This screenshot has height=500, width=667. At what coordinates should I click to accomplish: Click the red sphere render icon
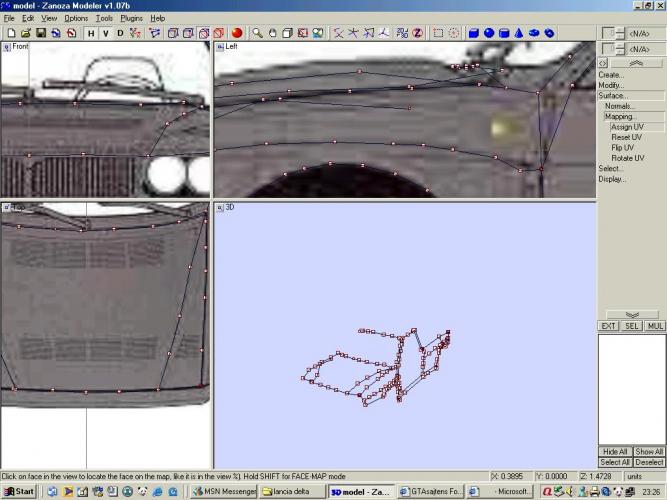[x=237, y=33]
